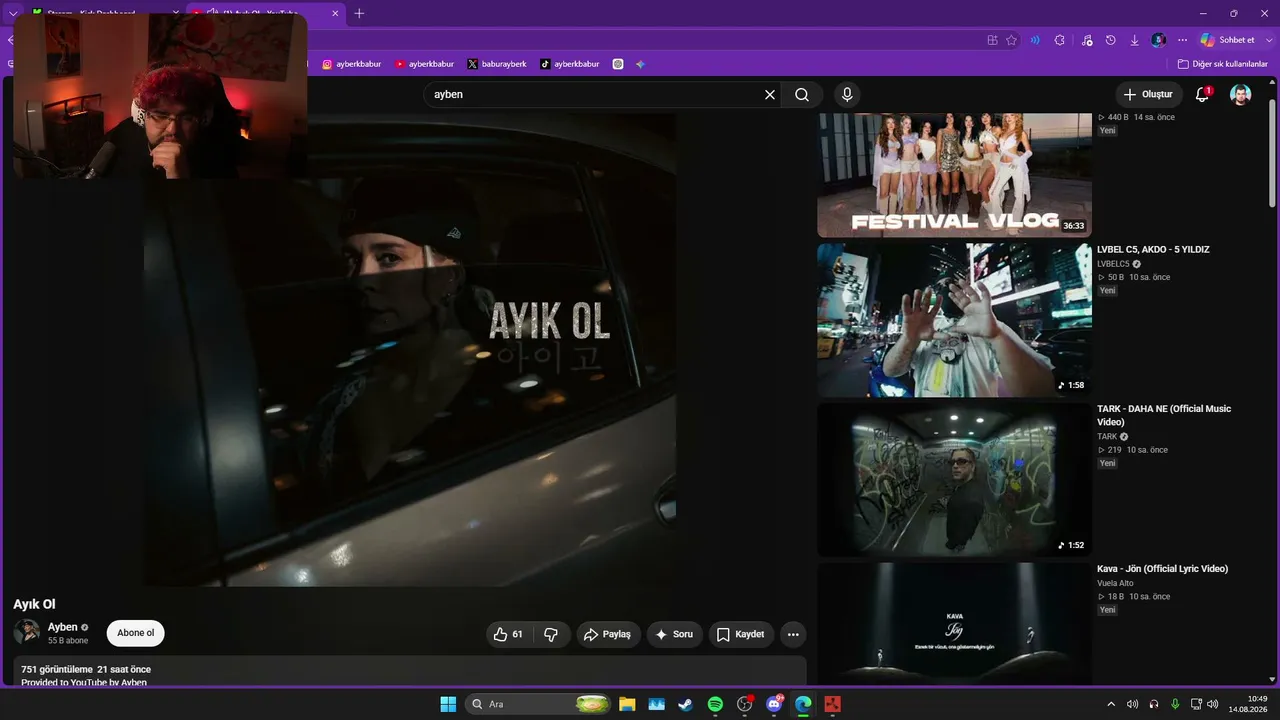
Task: Open the LVBEL C5 video thumbnail
Action: 954,320
